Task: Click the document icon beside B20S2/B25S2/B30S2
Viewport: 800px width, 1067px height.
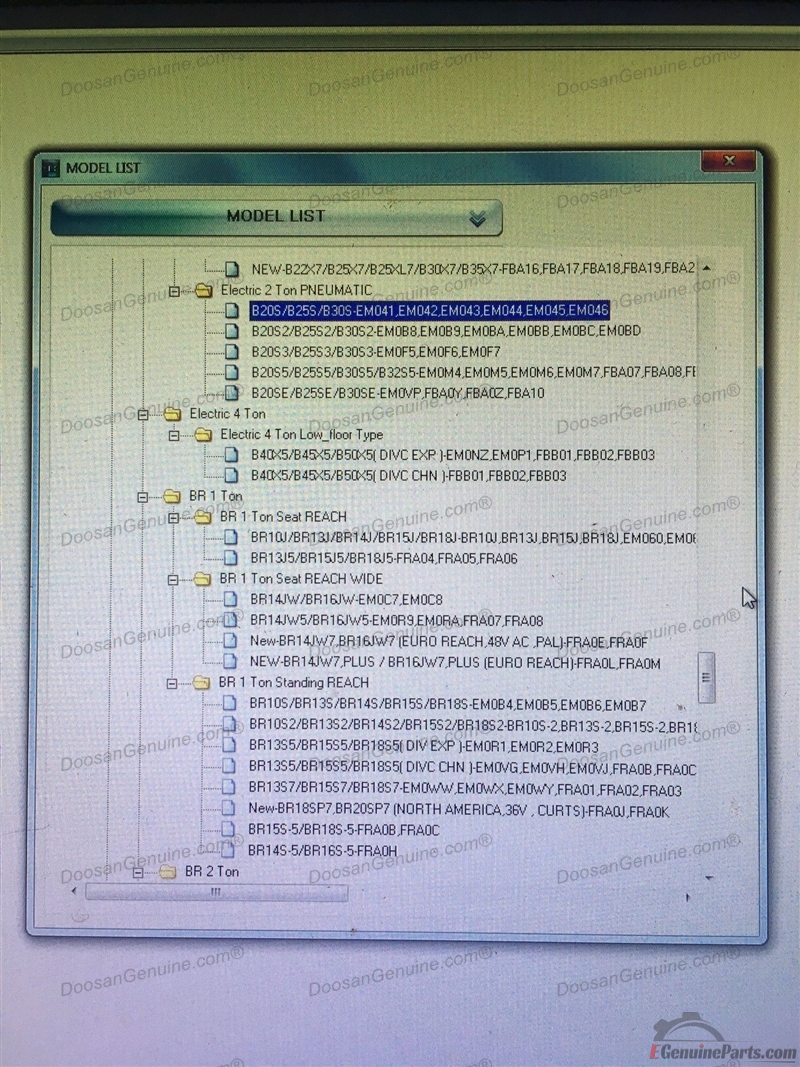Action: coord(232,331)
